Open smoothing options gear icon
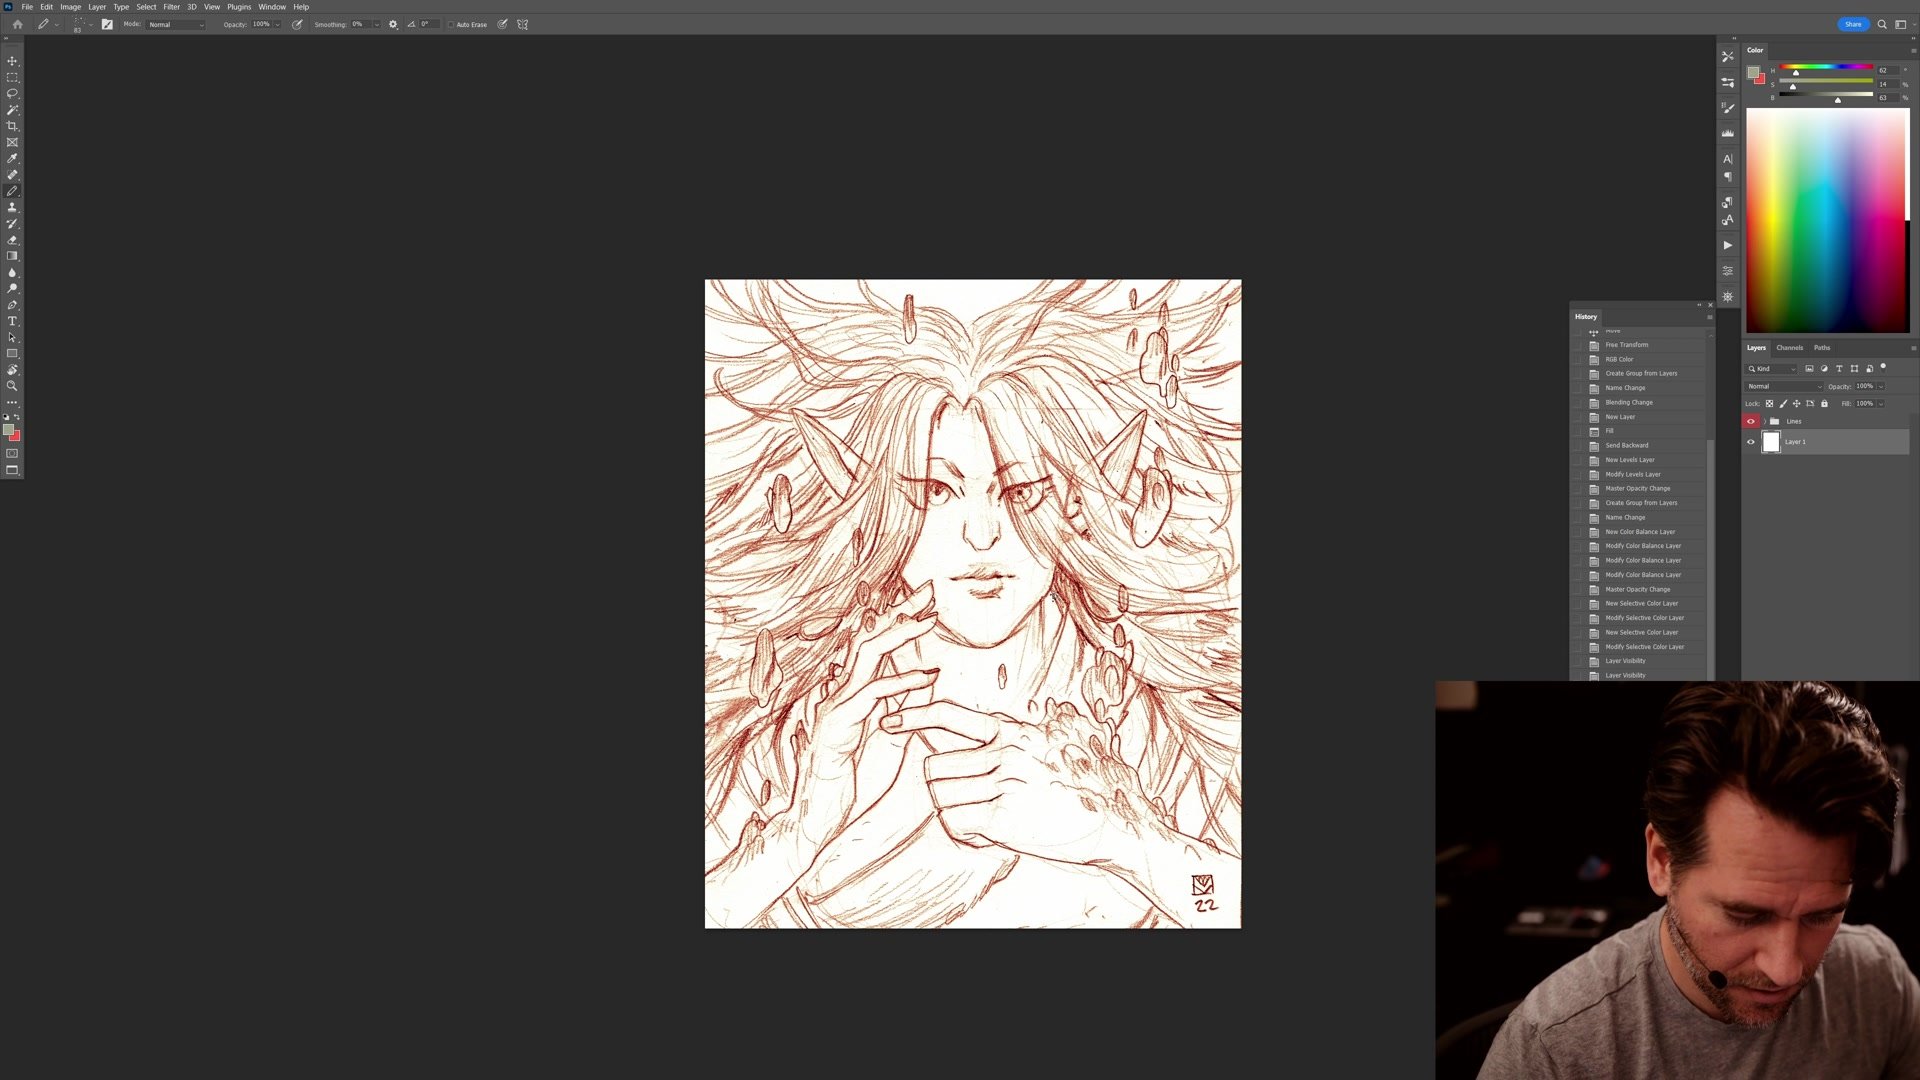 click(x=393, y=24)
